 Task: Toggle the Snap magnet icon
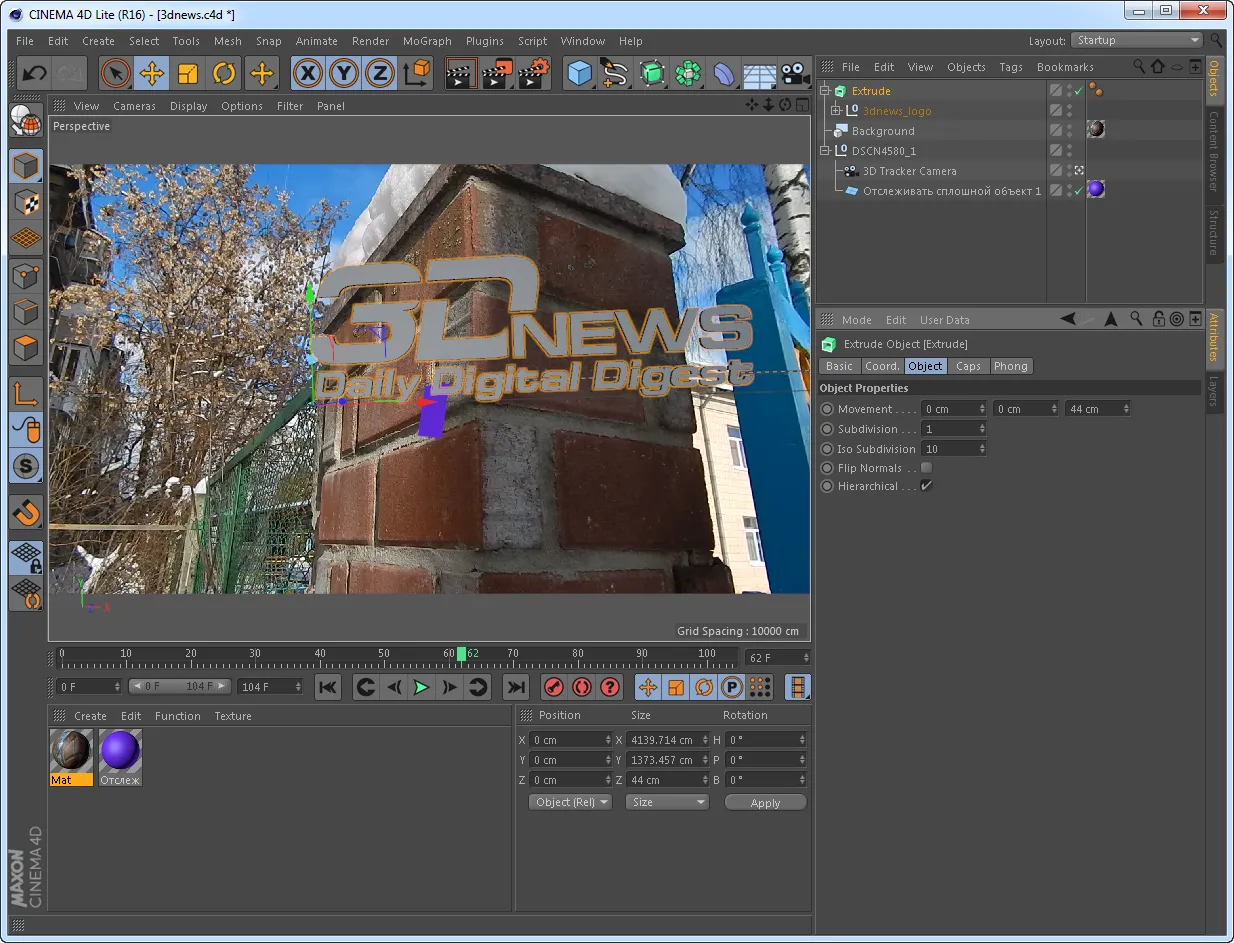click(x=26, y=513)
